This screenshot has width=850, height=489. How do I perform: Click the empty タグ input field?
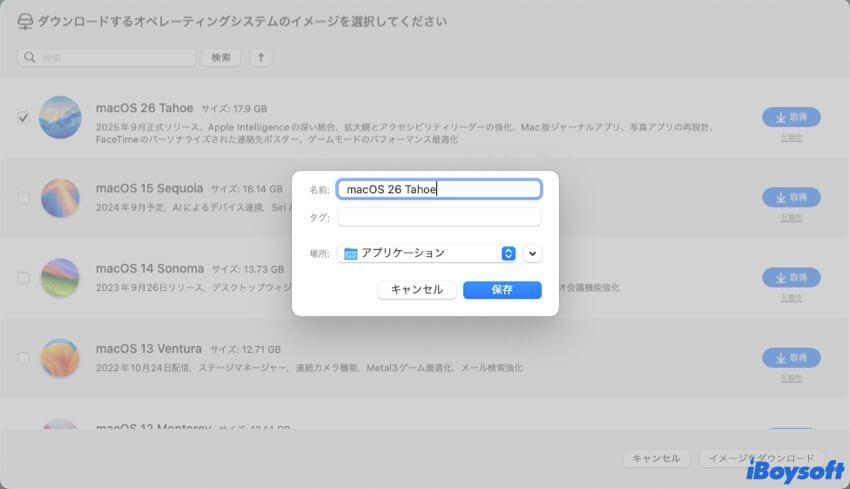(439, 217)
